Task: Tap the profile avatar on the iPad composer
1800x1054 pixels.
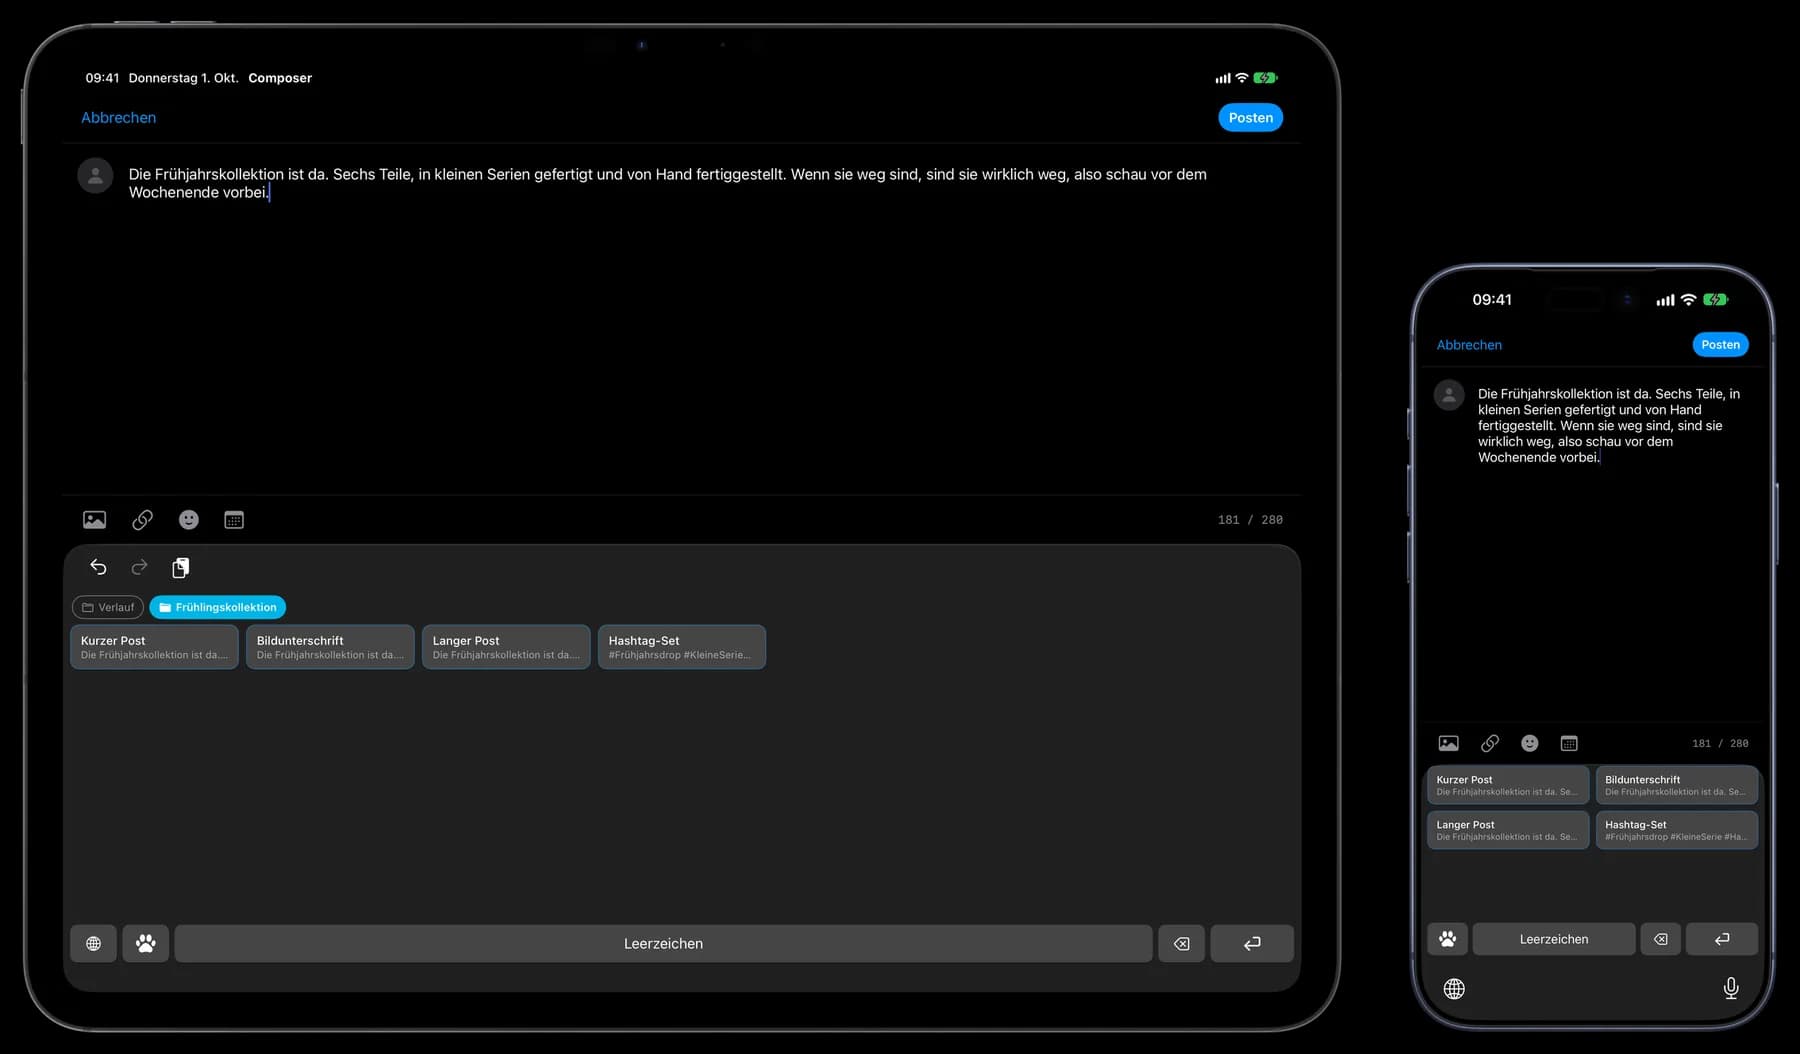Action: click(x=95, y=176)
